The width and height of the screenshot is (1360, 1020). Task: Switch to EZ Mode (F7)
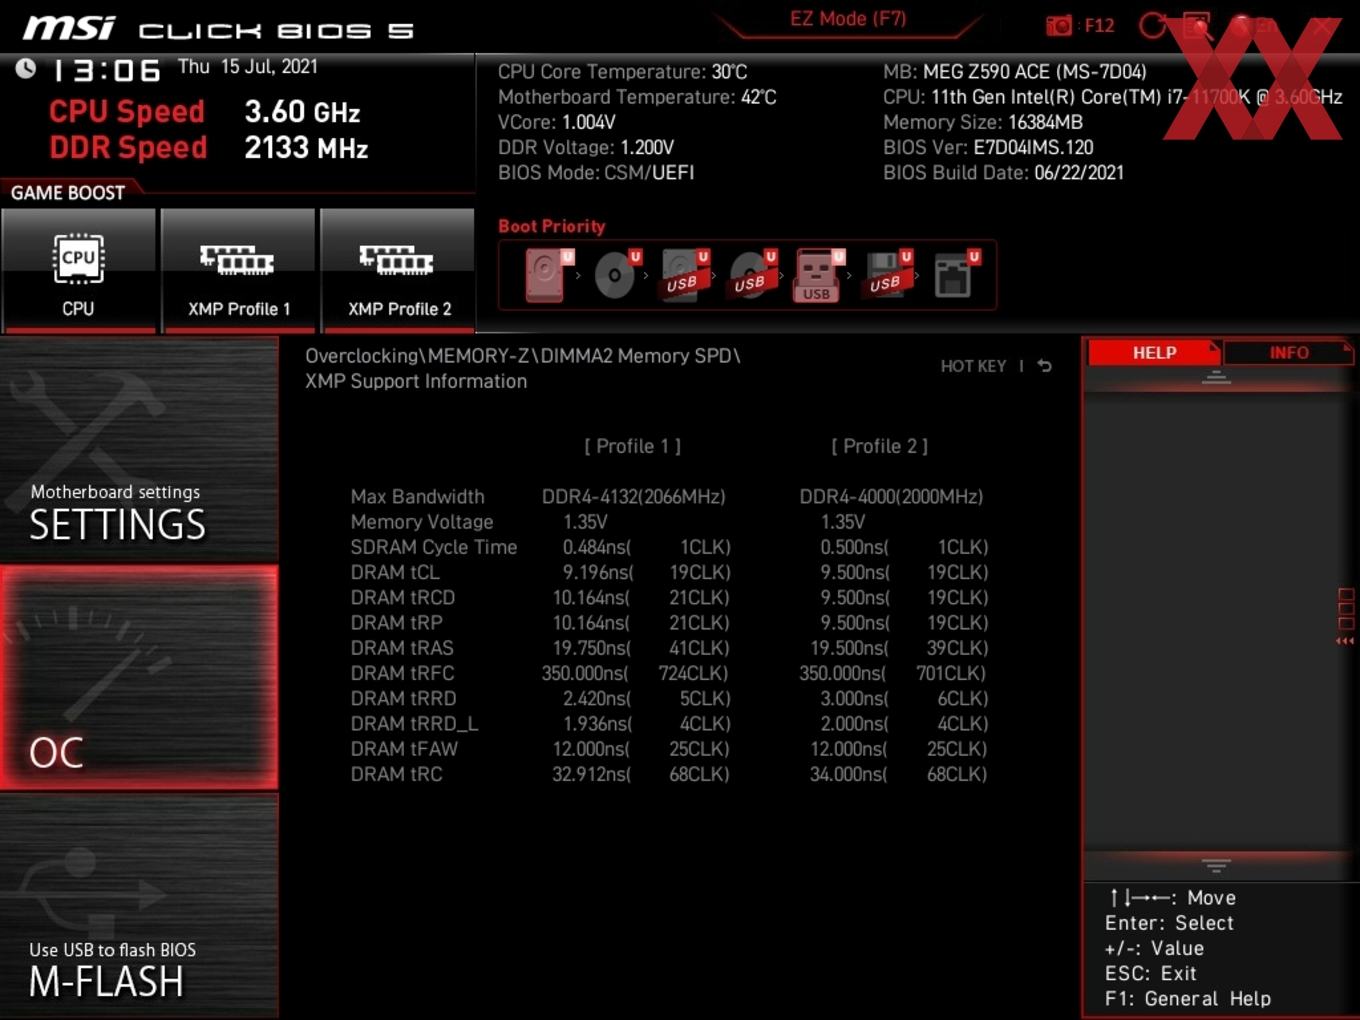pyautogui.click(x=848, y=19)
